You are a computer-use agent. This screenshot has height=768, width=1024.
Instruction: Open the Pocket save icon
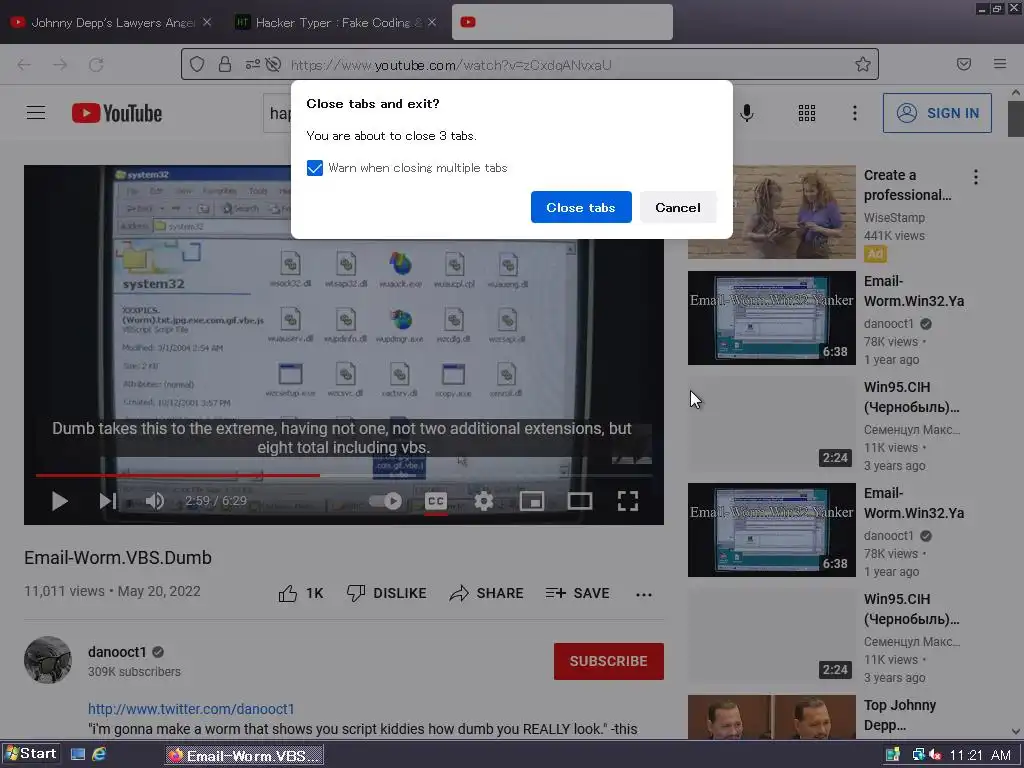[x=963, y=64]
